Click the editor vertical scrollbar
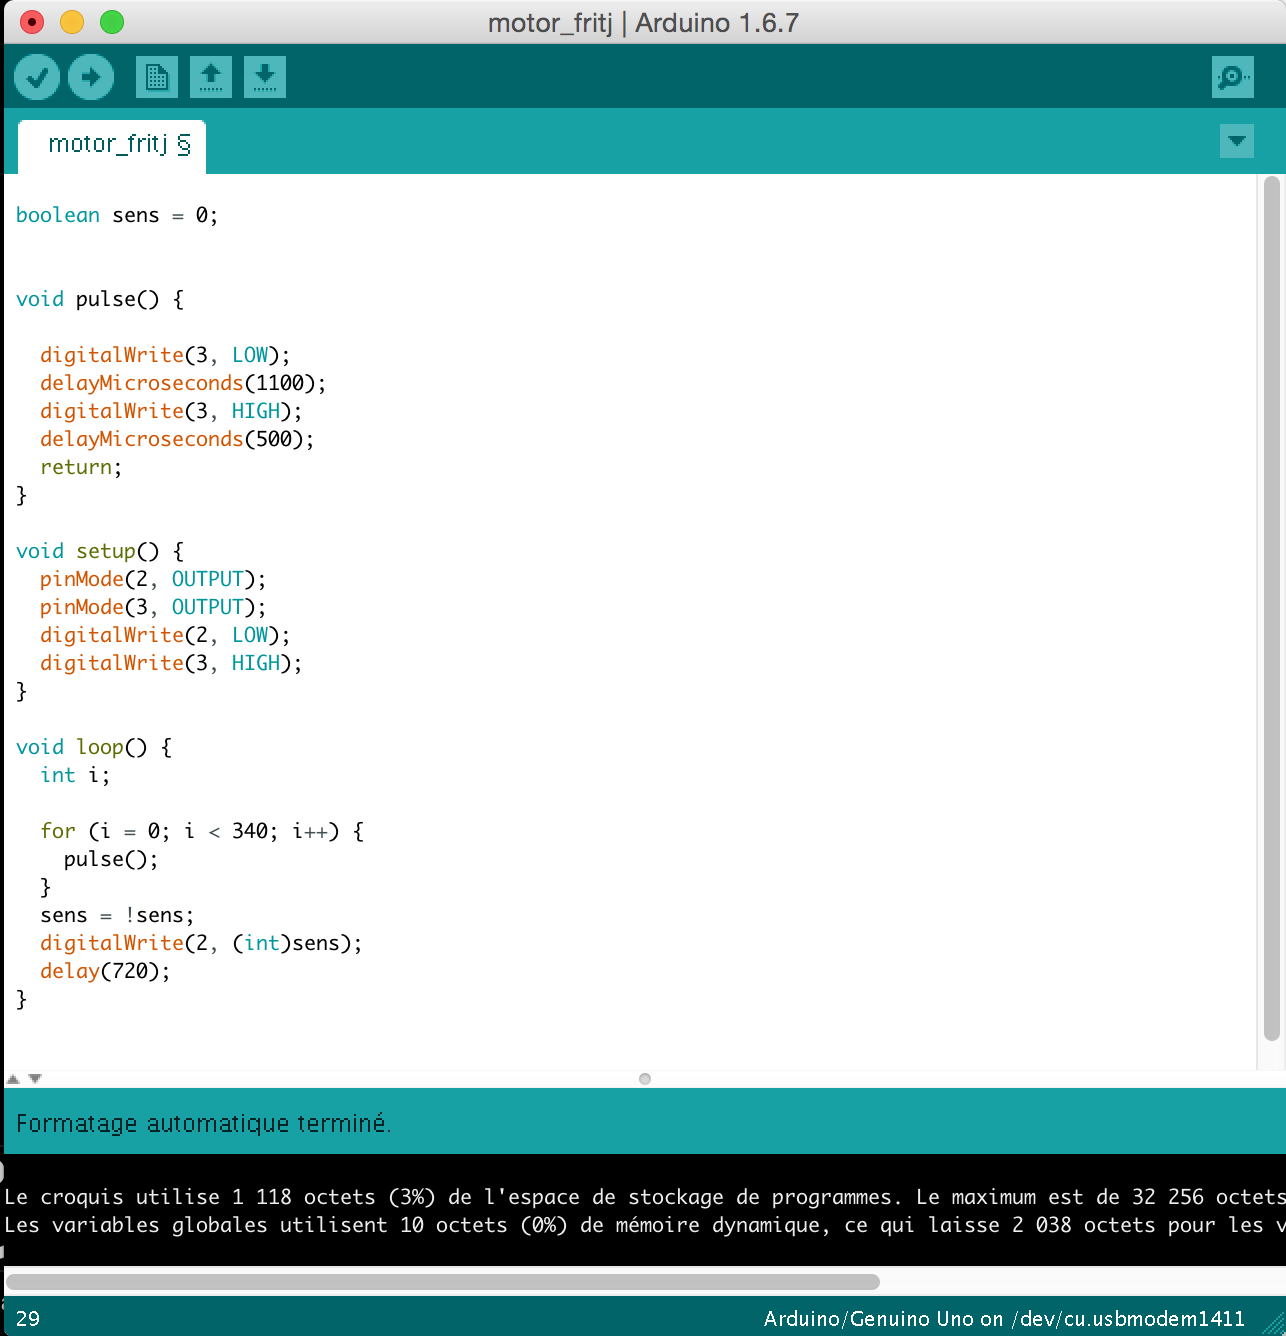The height and width of the screenshot is (1336, 1286). pos(1272,610)
